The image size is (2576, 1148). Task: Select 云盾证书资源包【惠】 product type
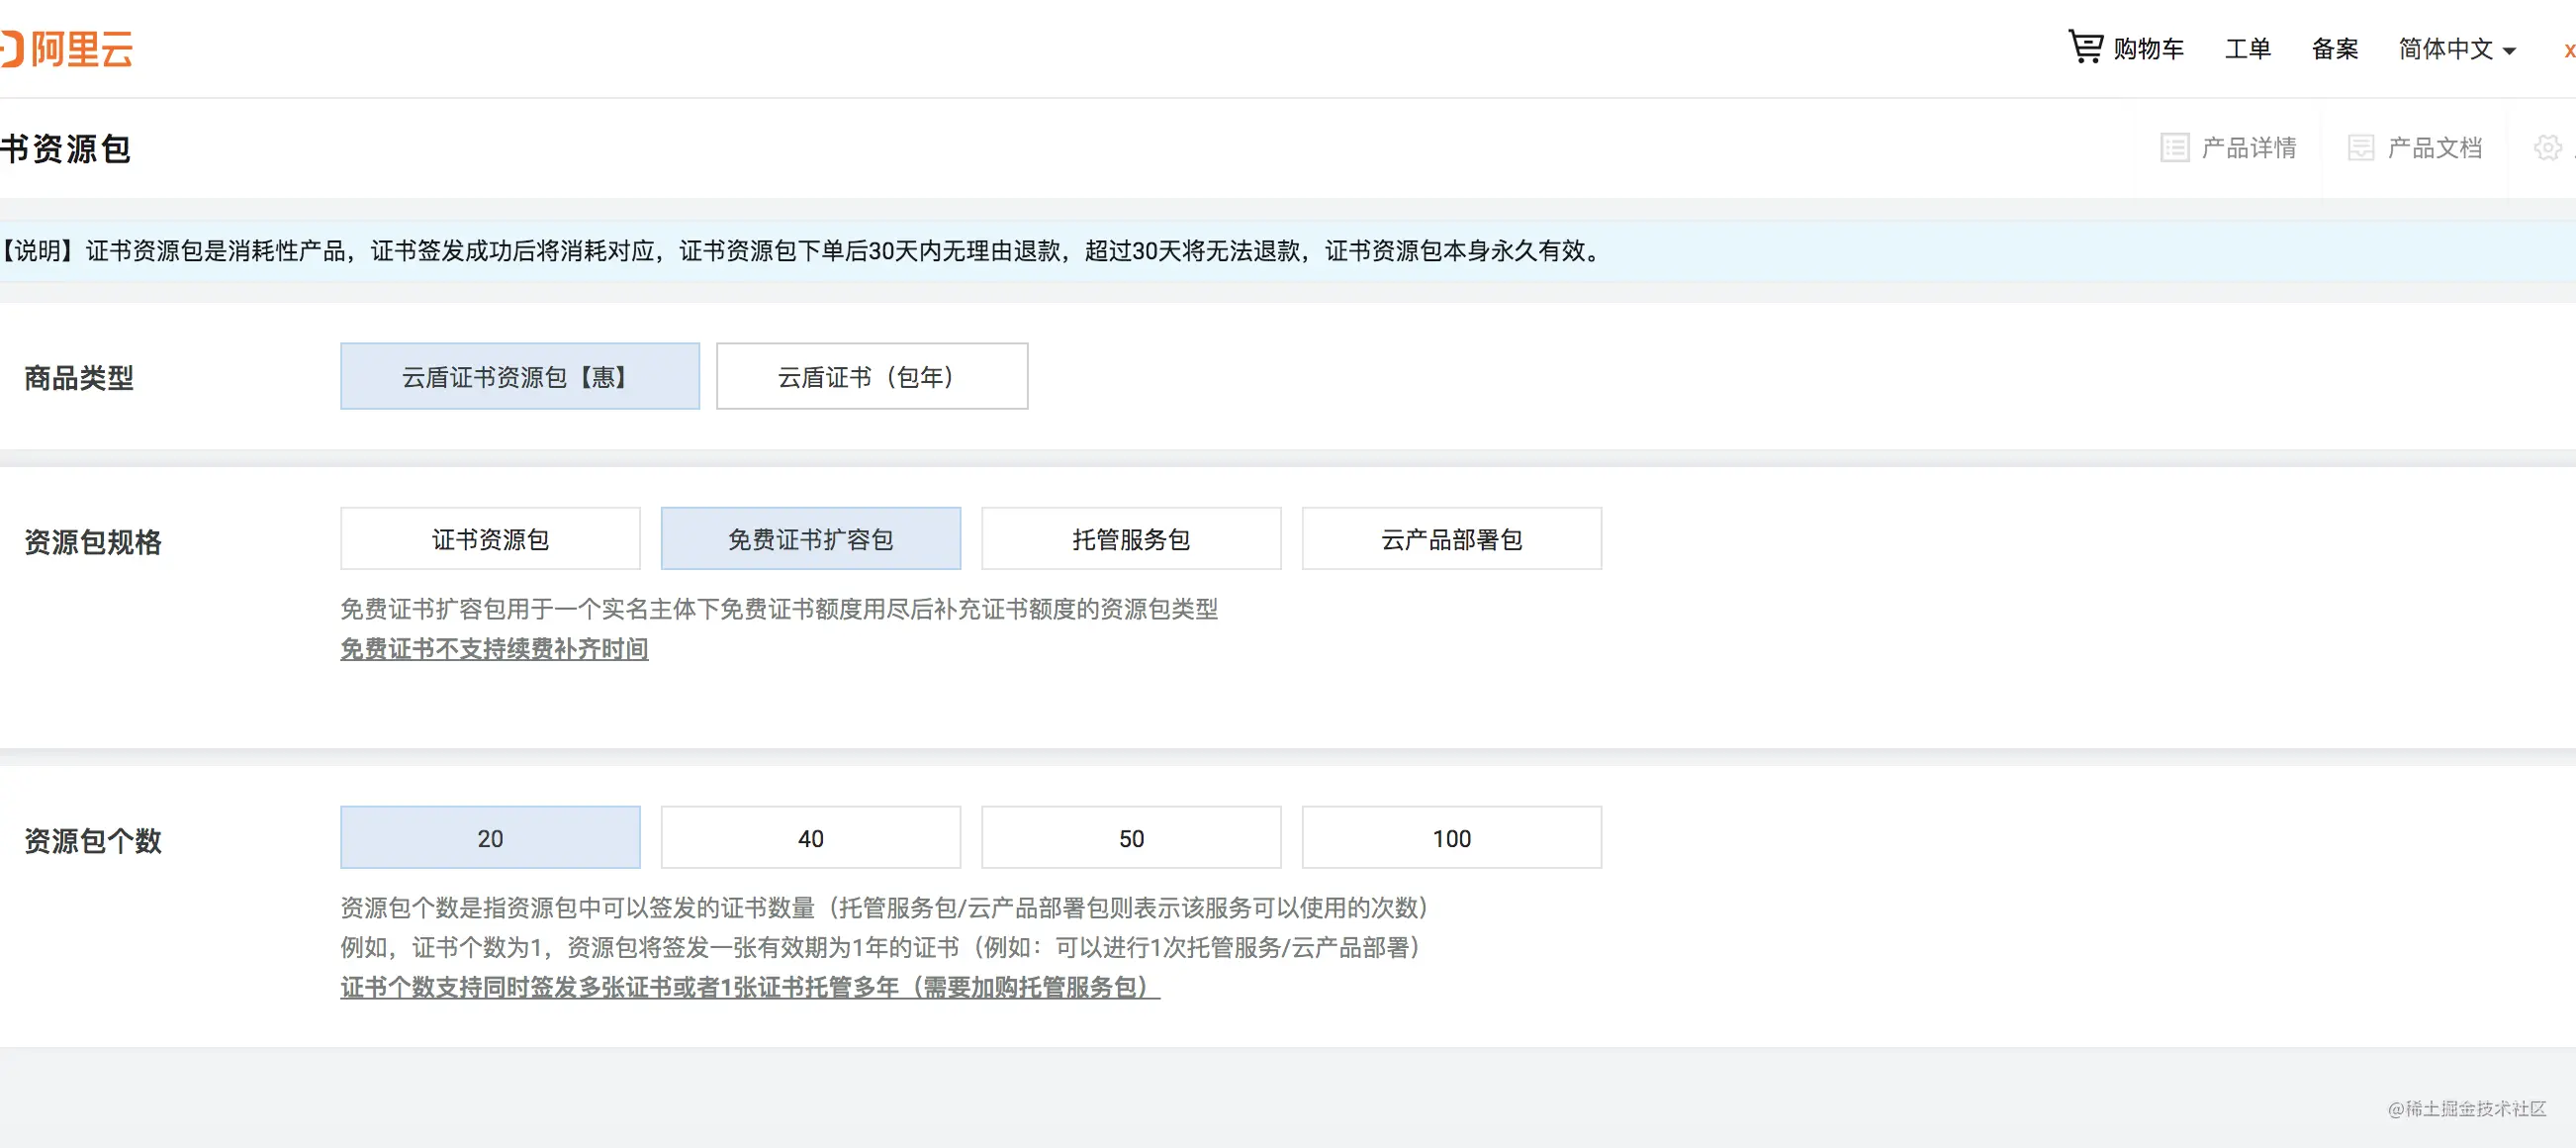519,376
